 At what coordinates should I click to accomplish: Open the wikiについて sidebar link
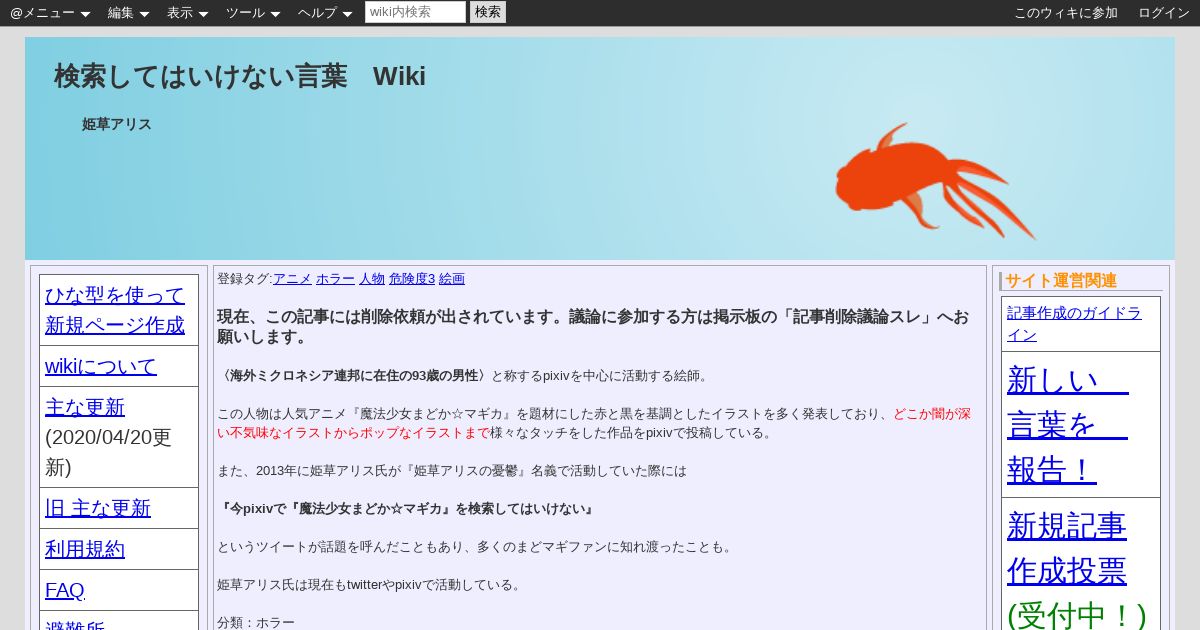pyautogui.click(x=101, y=366)
